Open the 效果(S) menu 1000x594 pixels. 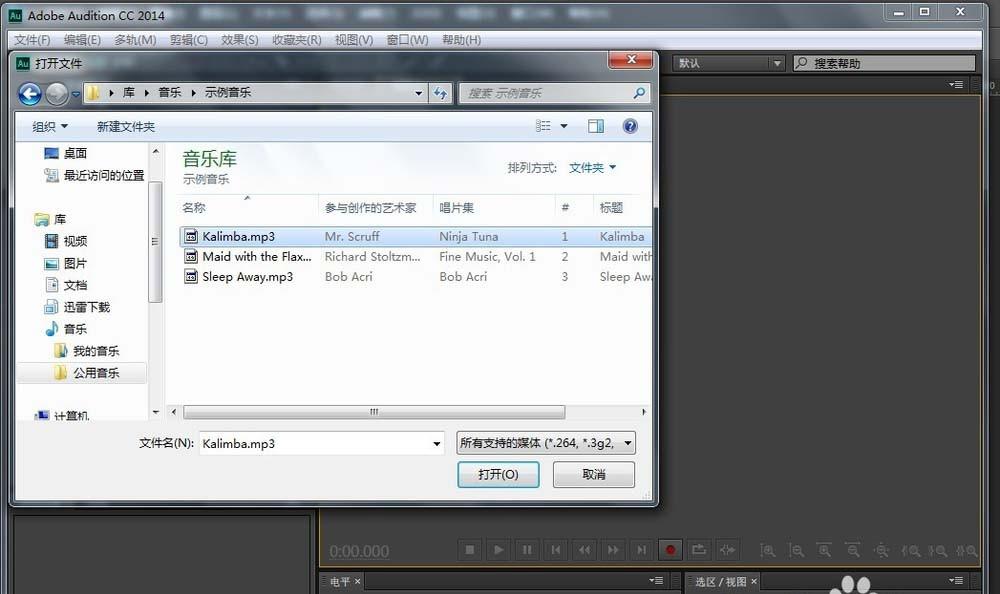click(239, 40)
